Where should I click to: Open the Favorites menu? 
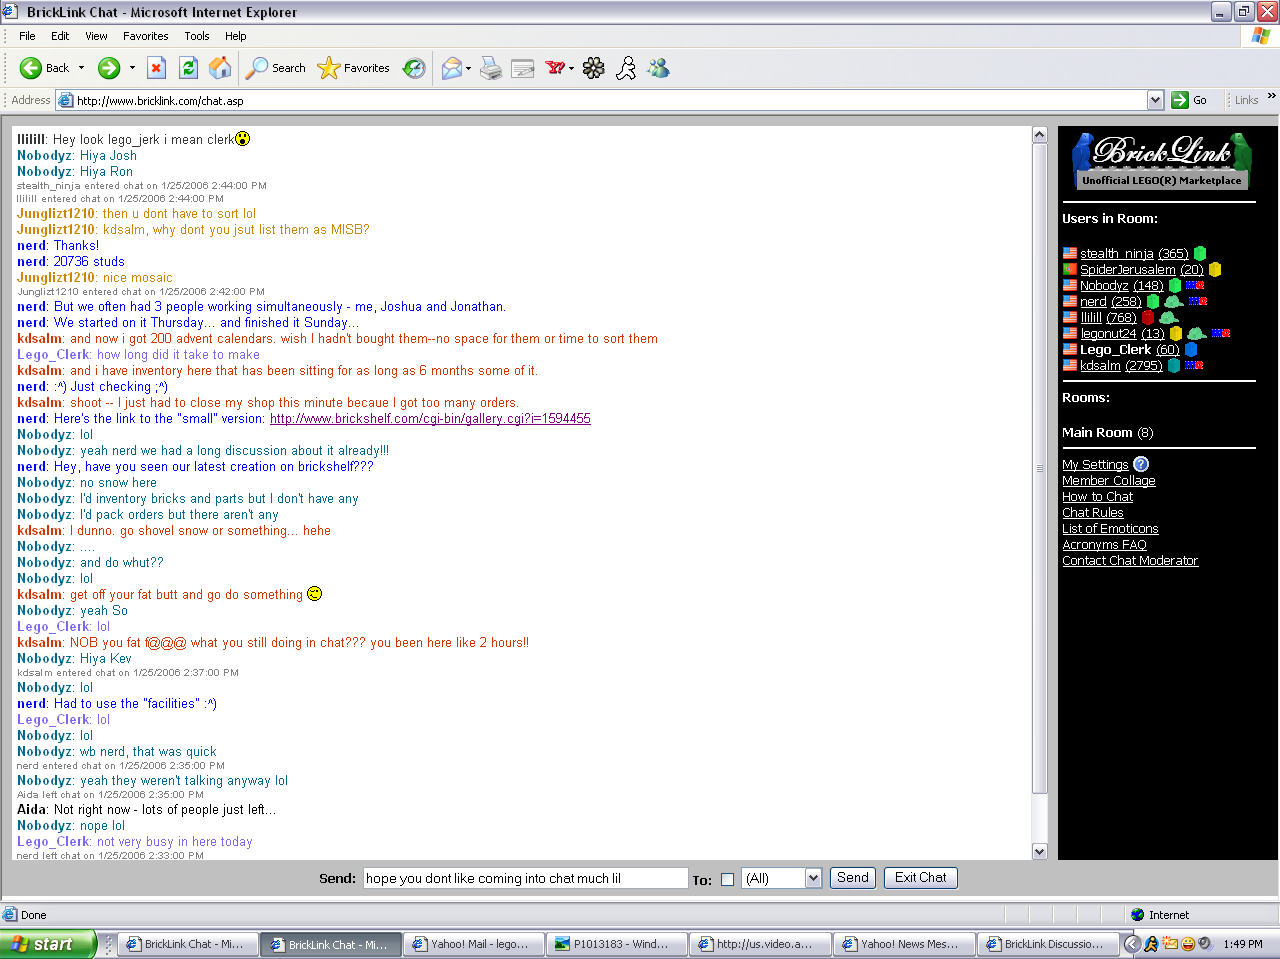[x=145, y=36]
